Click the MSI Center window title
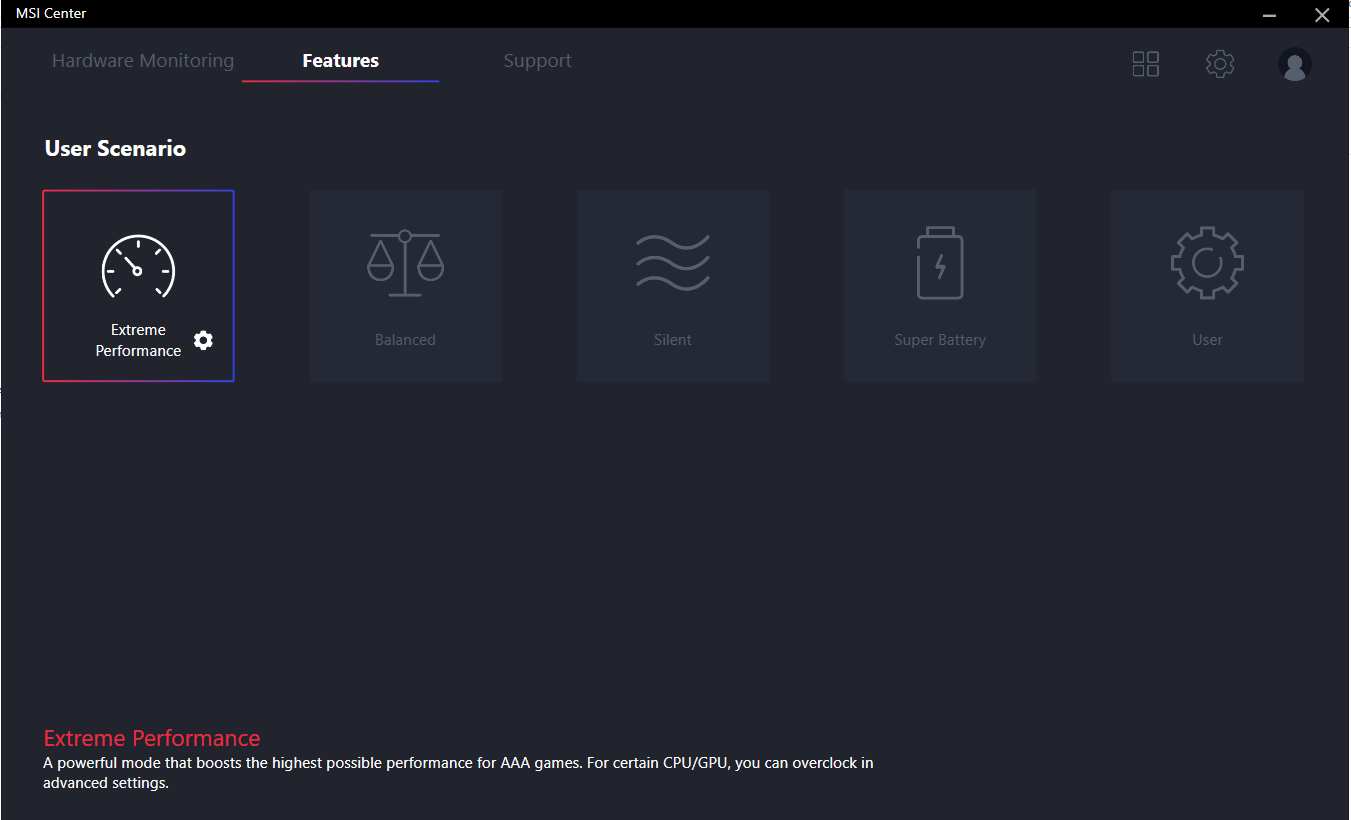The width and height of the screenshot is (1351, 820). tap(51, 13)
